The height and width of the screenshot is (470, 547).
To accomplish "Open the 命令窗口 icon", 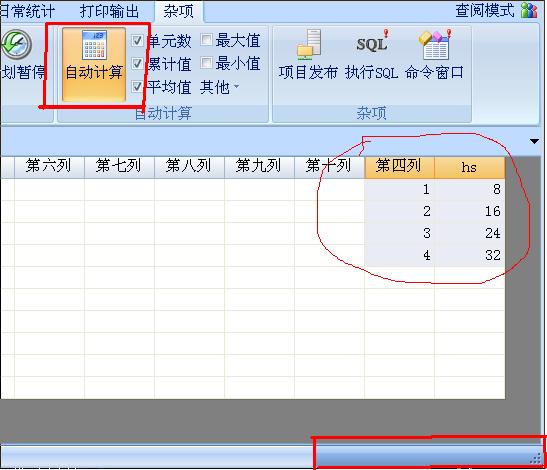I will (435, 45).
